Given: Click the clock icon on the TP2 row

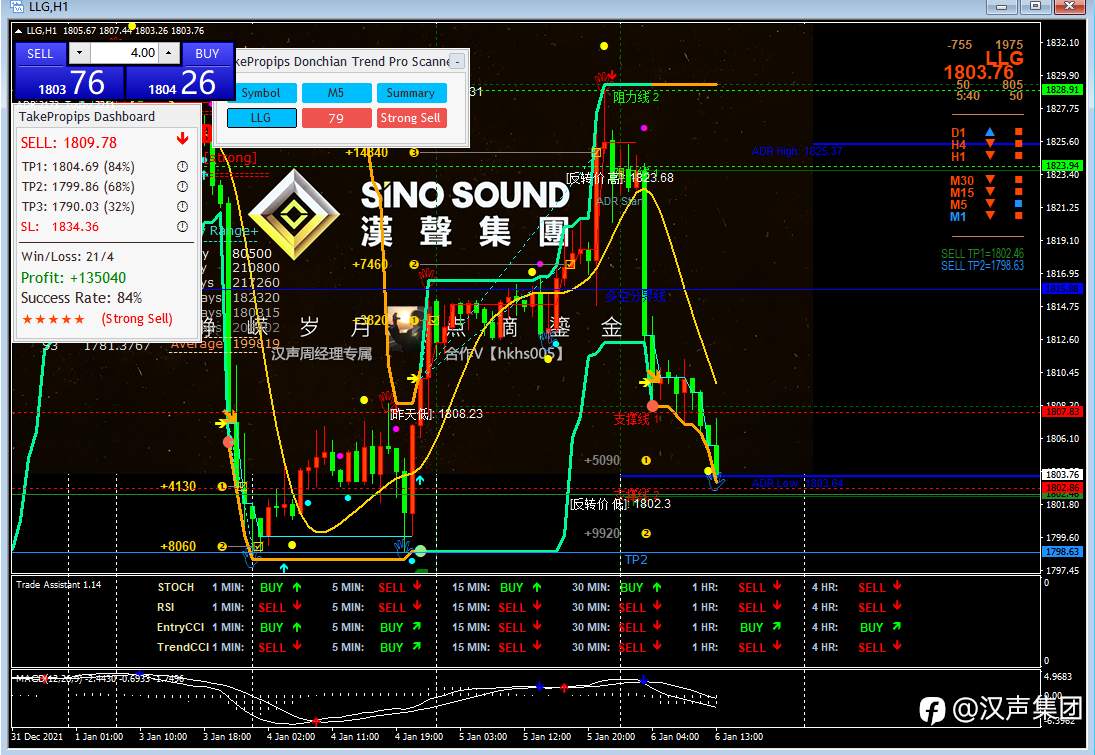Looking at the screenshot, I should click(182, 186).
